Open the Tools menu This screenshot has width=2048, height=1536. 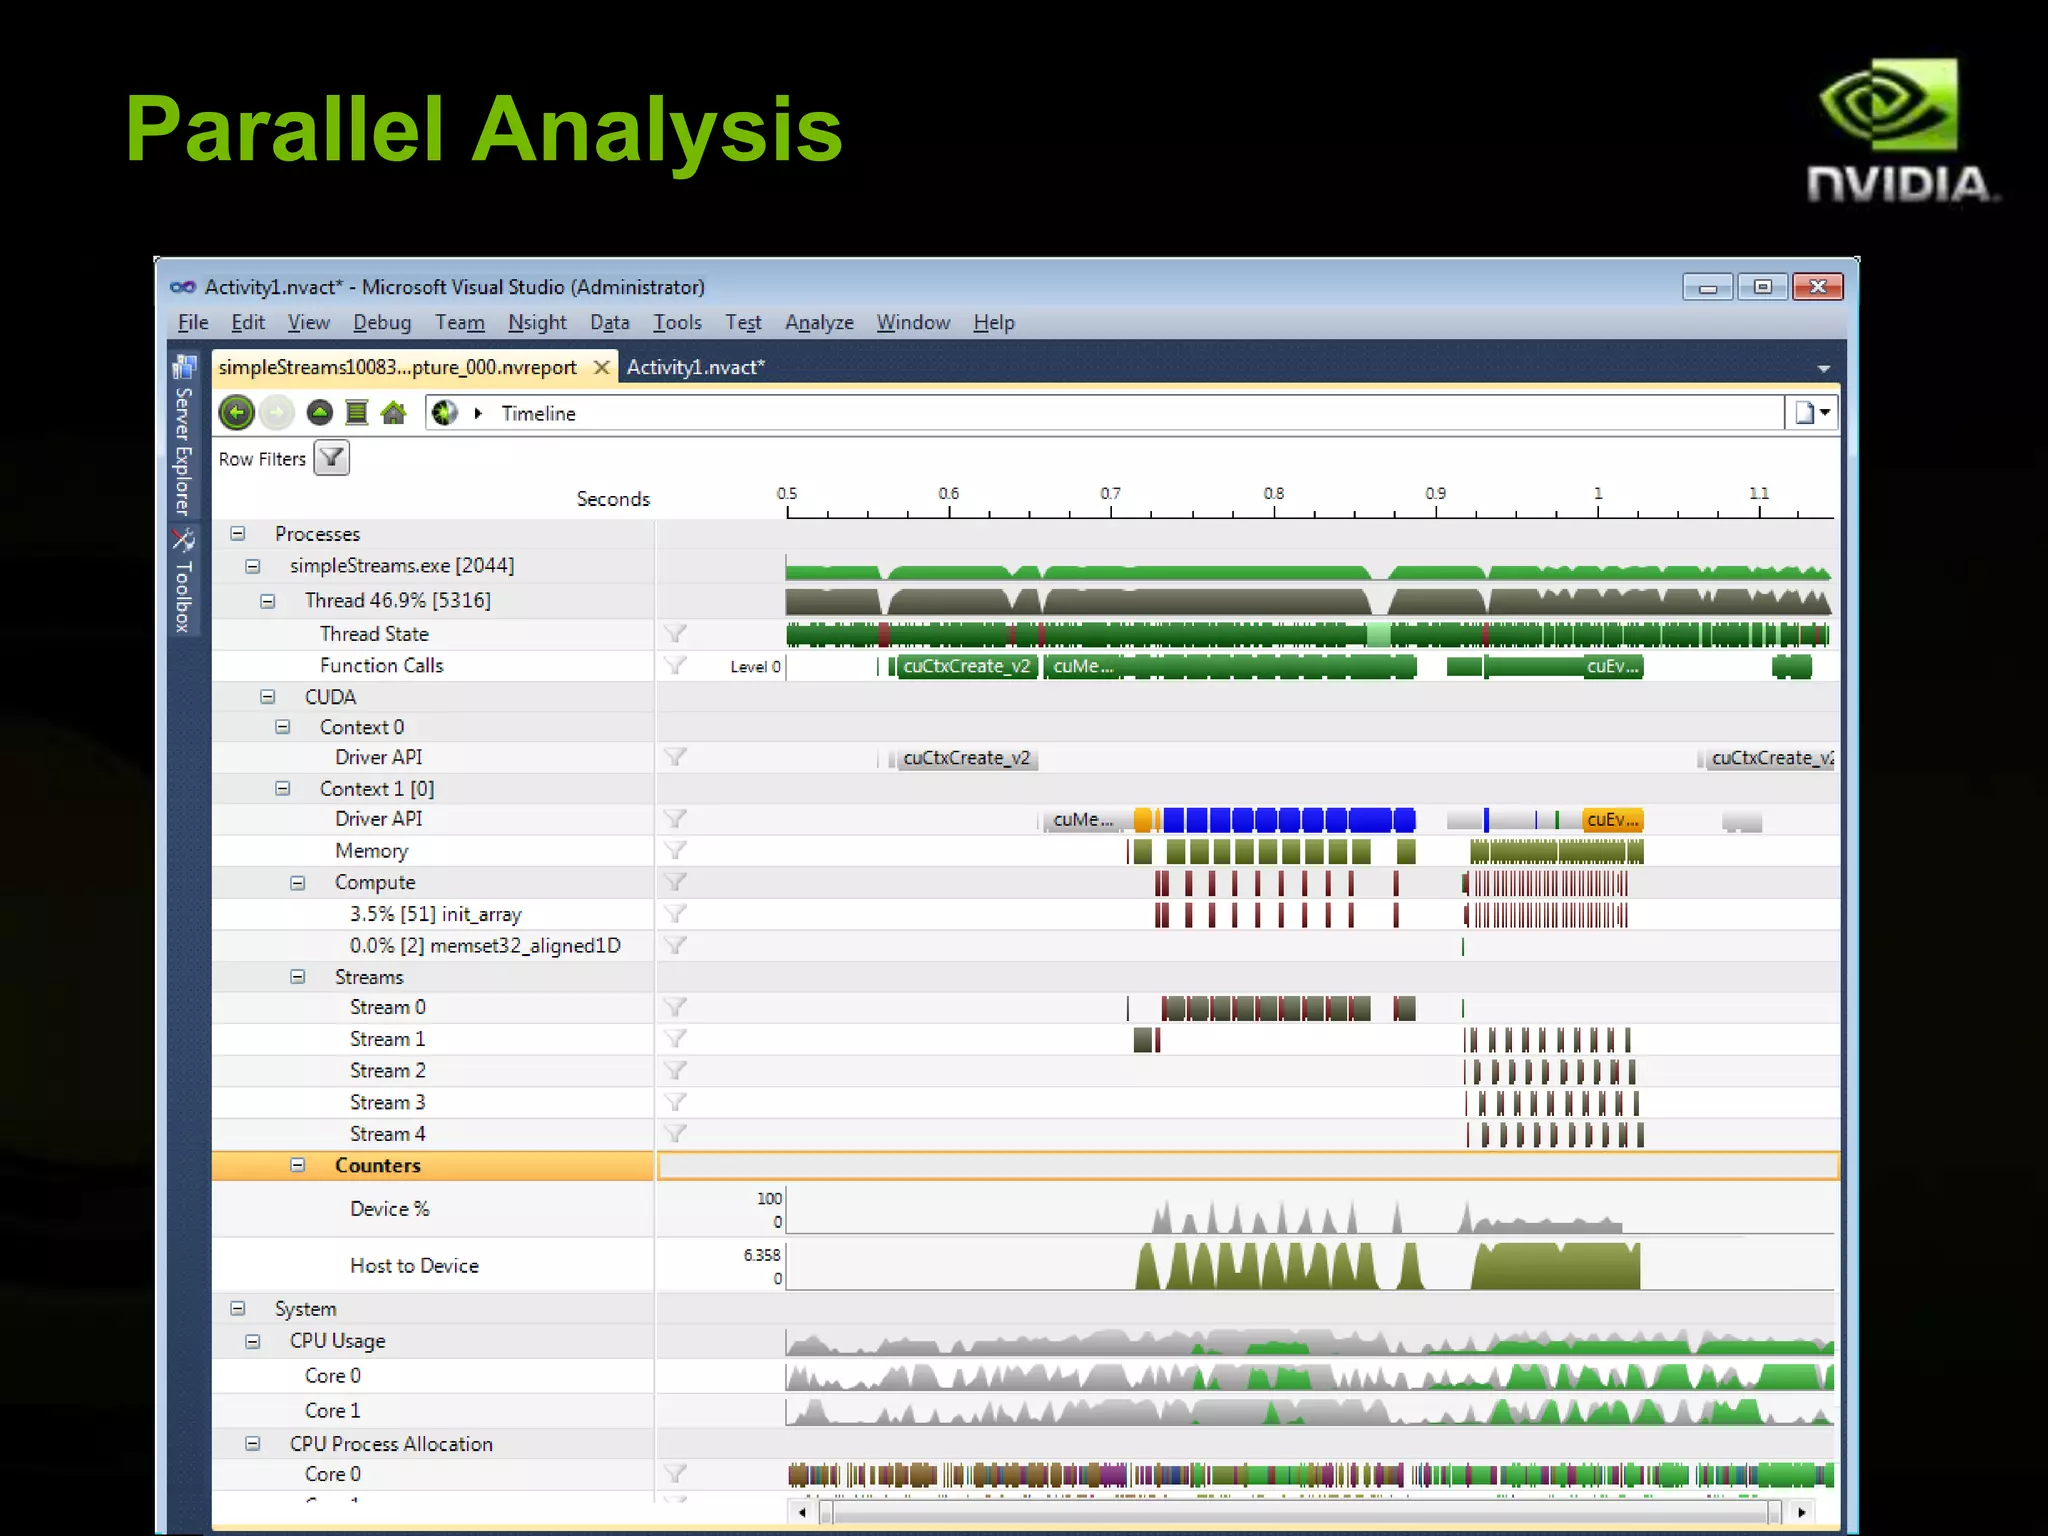tap(677, 322)
